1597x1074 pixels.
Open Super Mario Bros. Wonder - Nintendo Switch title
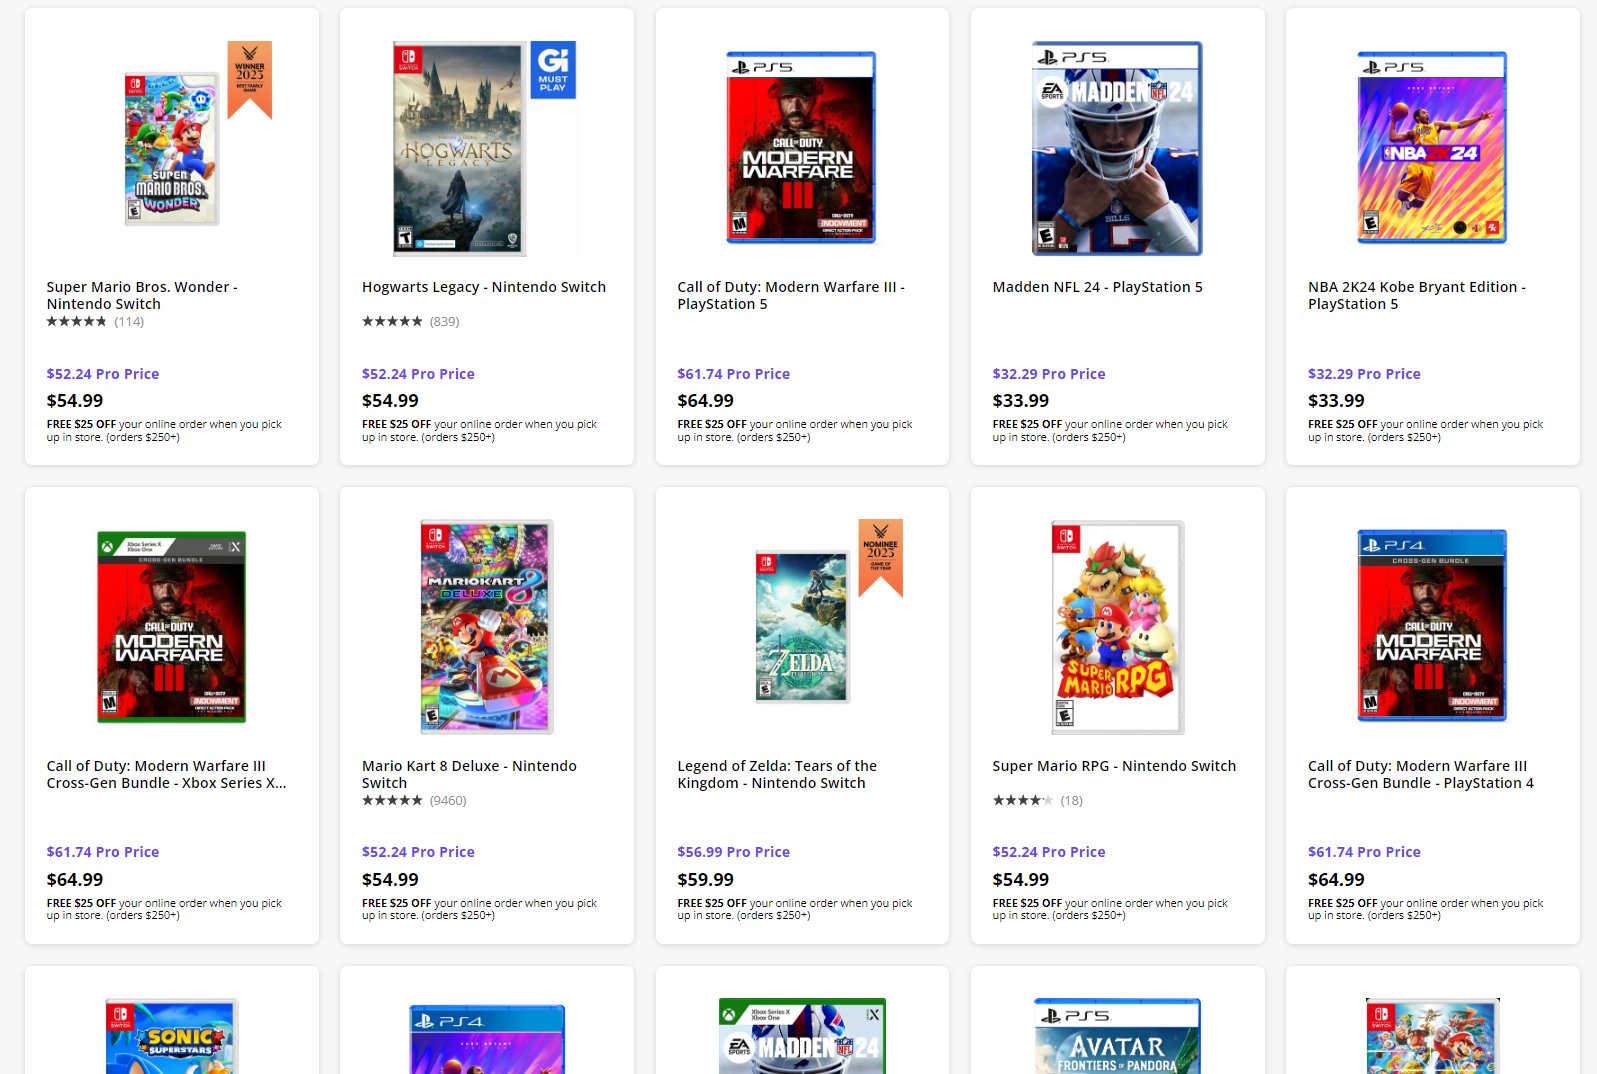[142, 295]
